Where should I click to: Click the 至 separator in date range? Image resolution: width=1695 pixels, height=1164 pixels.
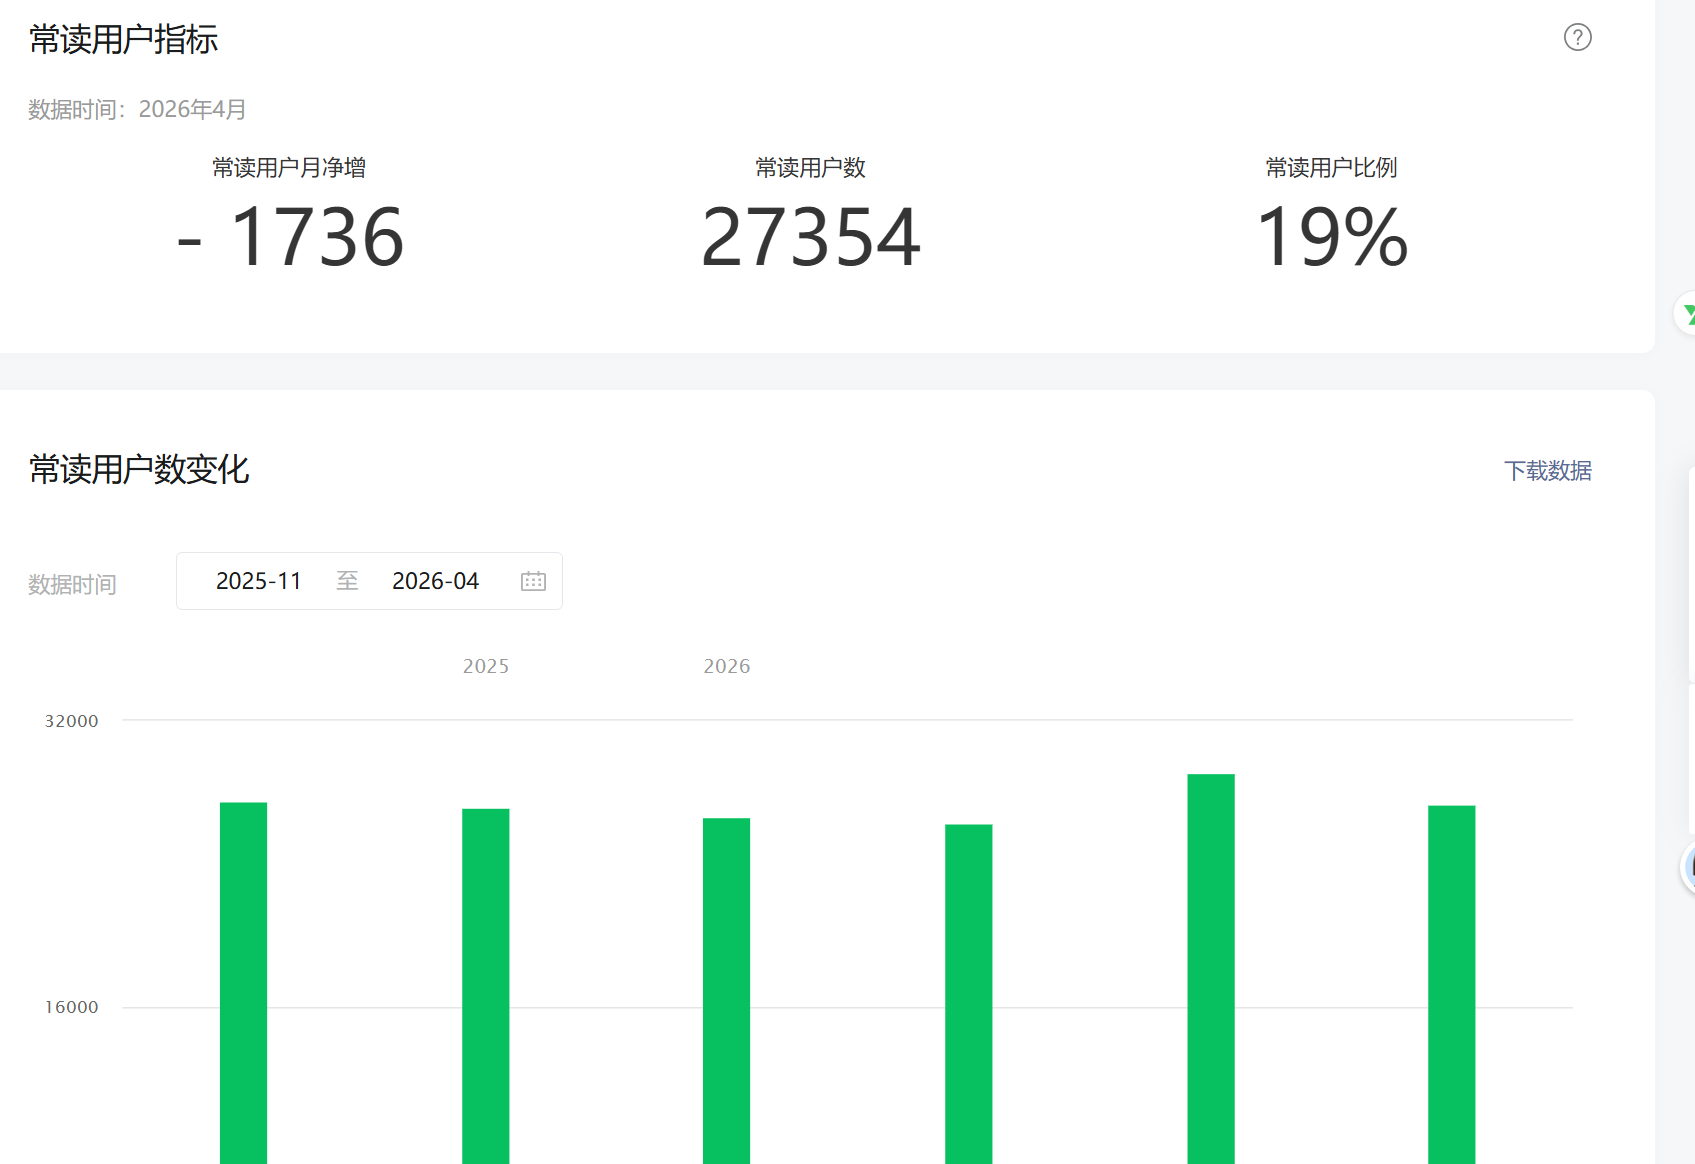347,581
